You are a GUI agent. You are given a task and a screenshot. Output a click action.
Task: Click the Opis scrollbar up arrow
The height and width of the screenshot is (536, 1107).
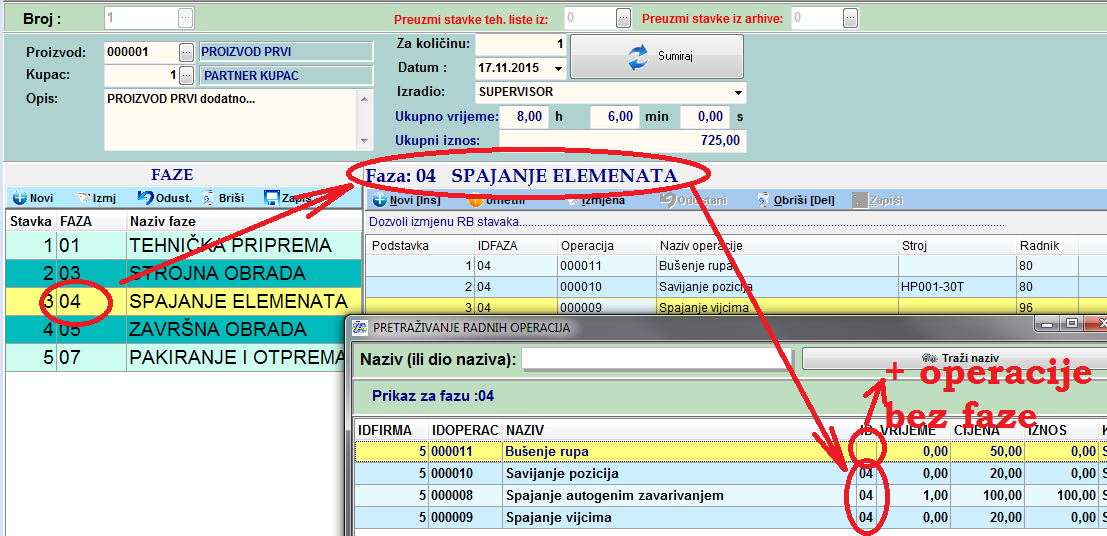pos(364,98)
